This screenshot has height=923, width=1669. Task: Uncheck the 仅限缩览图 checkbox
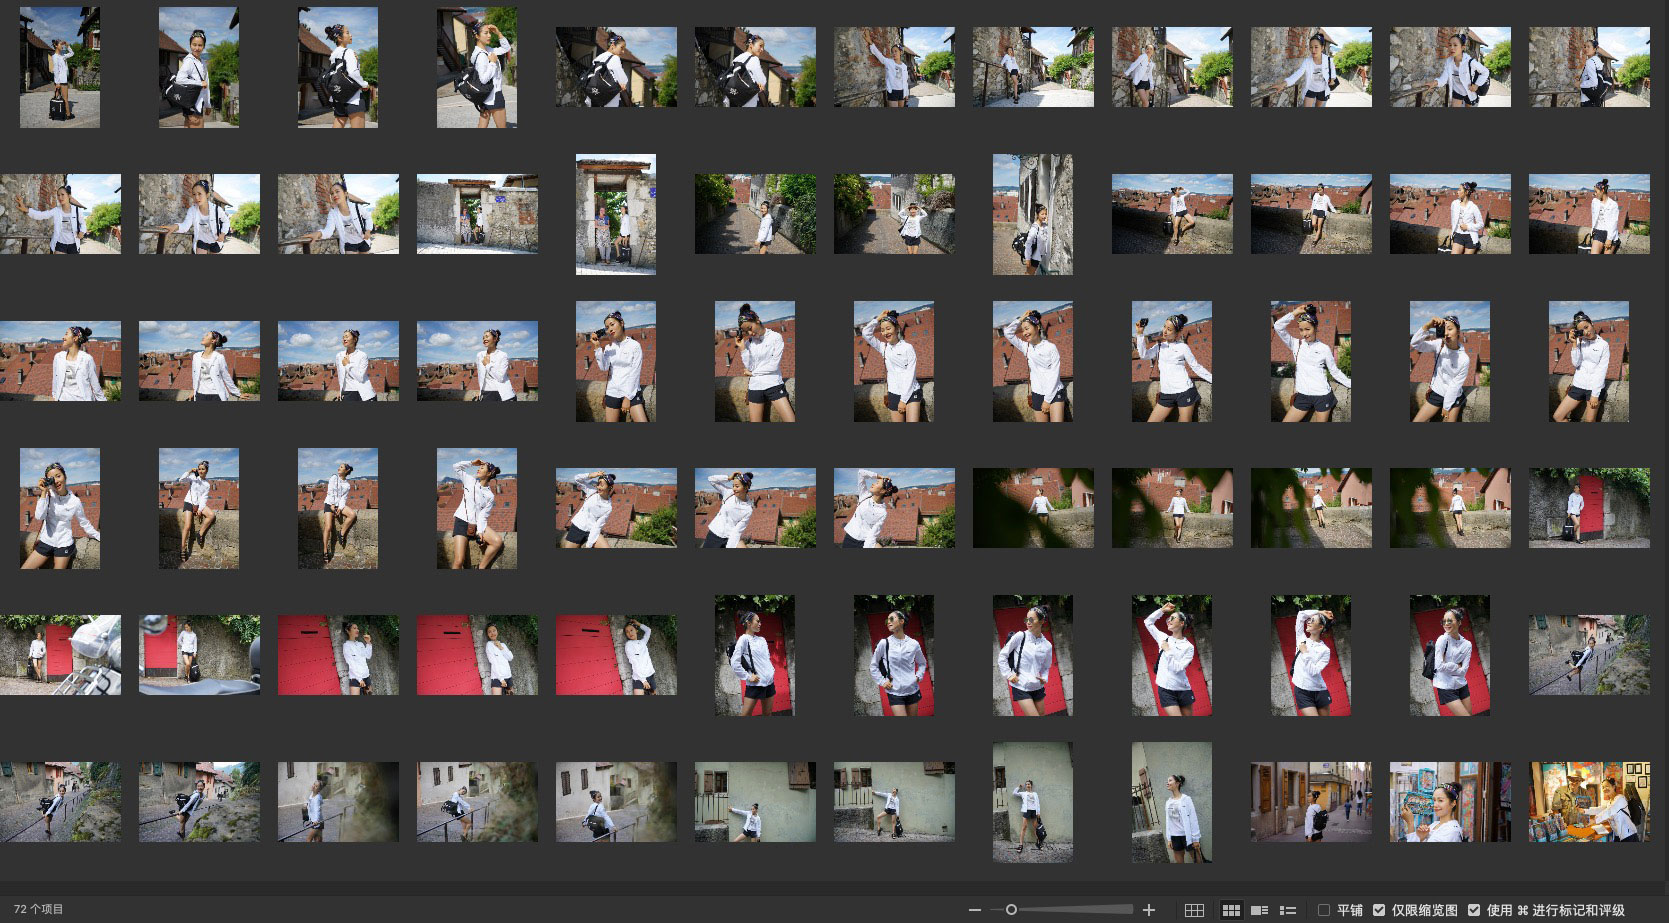pos(1379,910)
